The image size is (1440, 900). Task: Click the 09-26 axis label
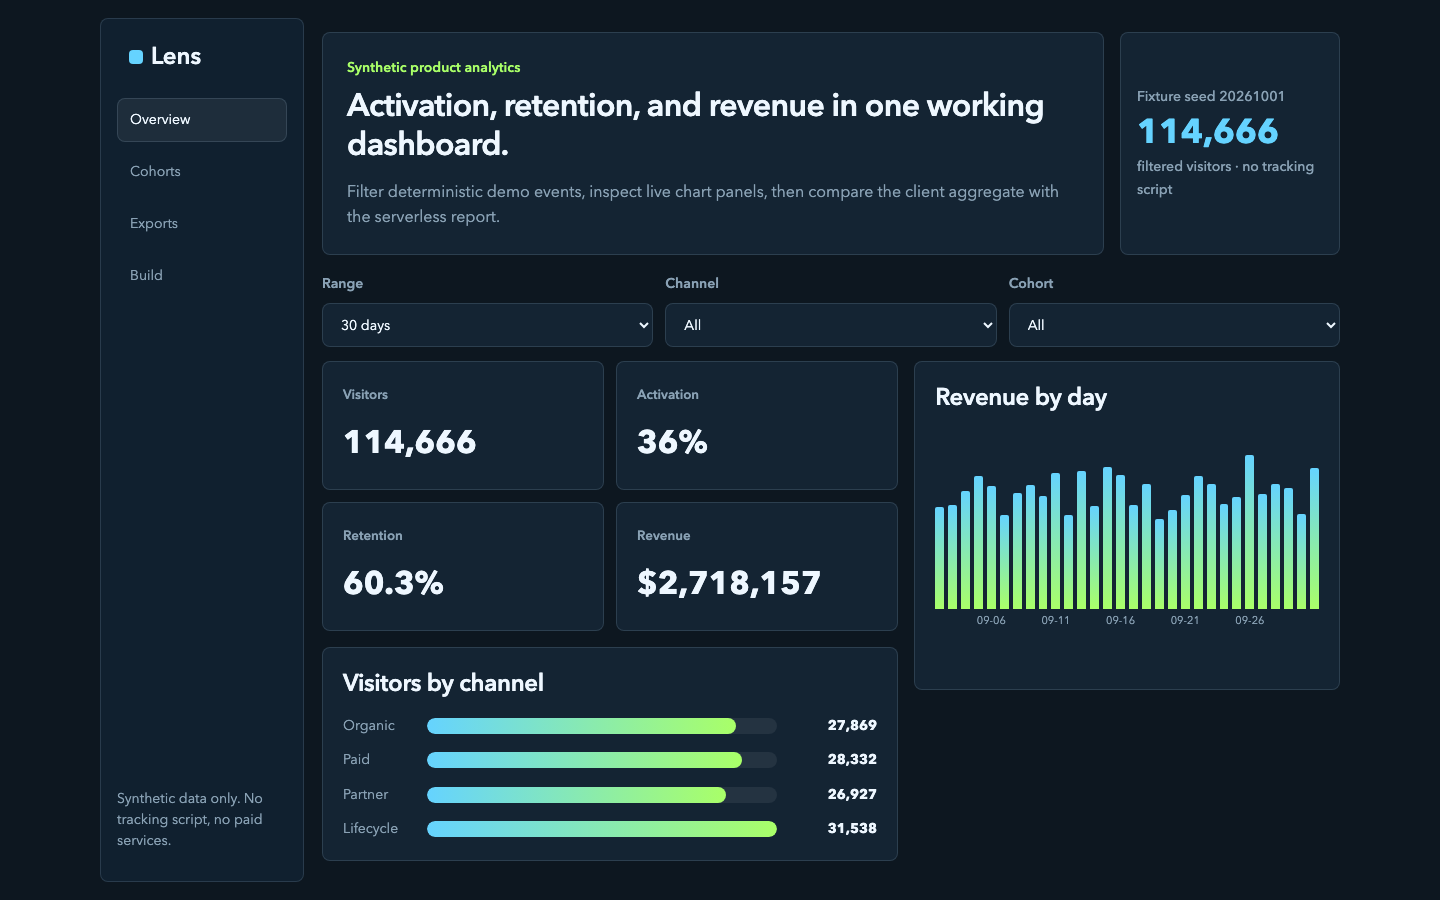(1250, 620)
